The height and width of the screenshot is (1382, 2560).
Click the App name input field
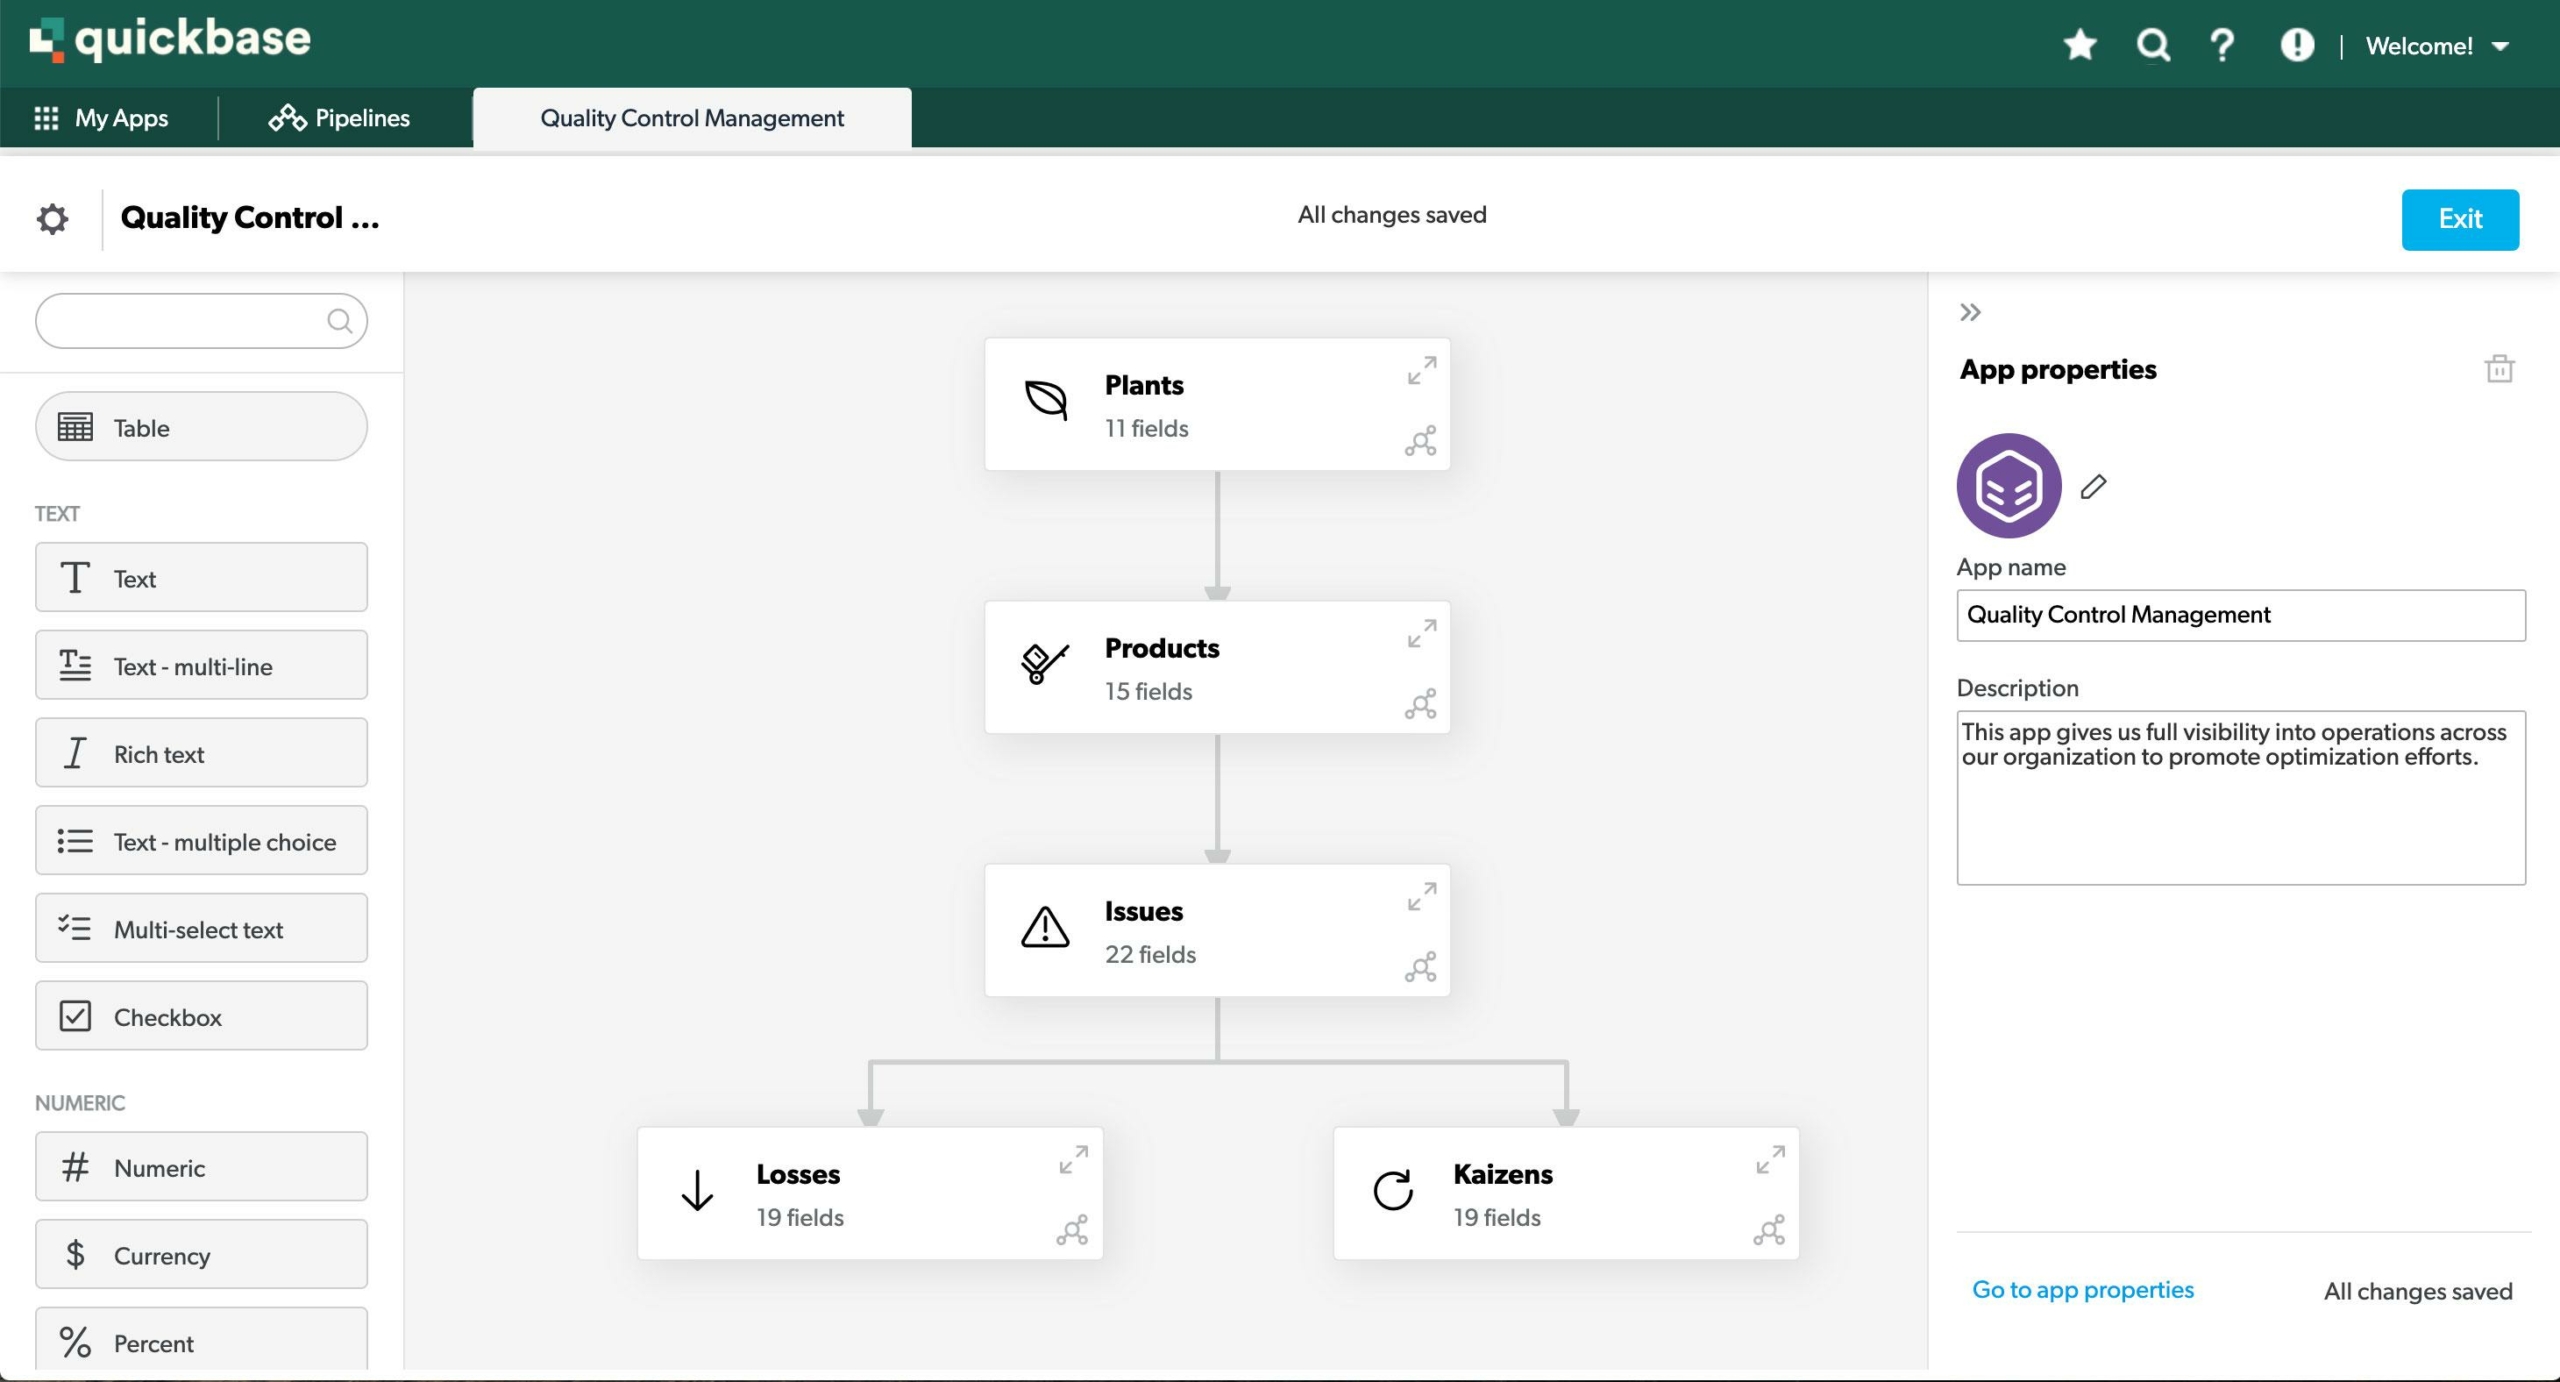pyautogui.click(x=2240, y=615)
